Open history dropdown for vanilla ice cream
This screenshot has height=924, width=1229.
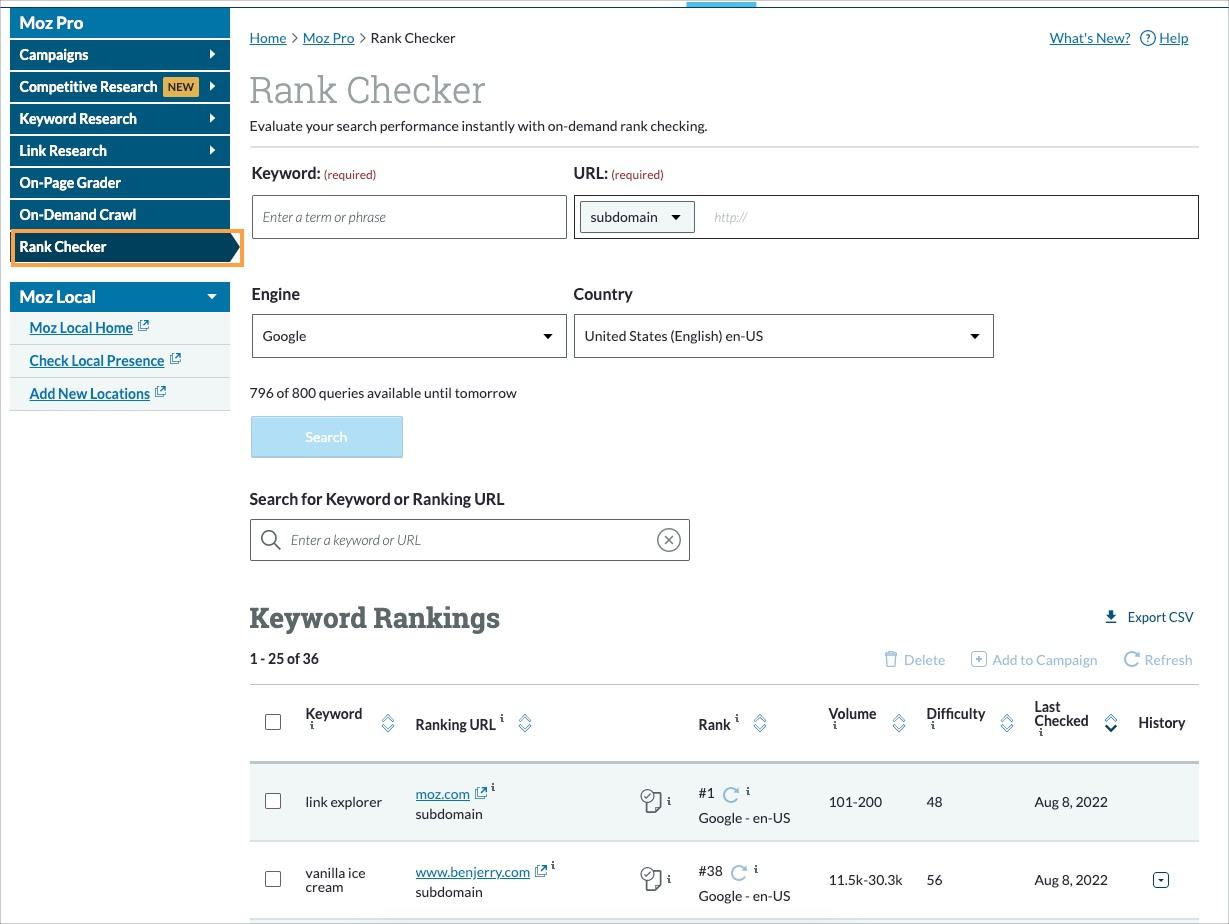tap(1161, 880)
